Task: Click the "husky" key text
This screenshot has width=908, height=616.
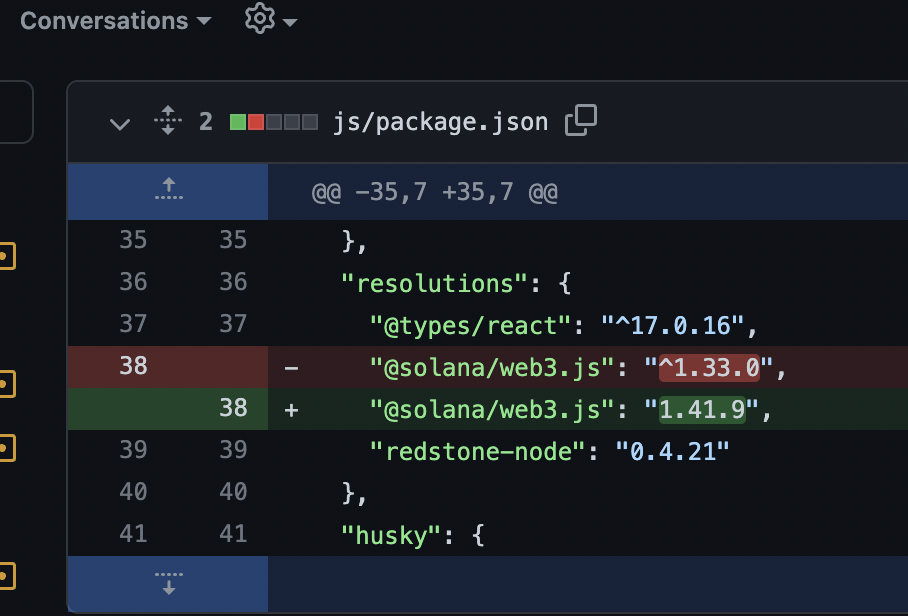Action: (x=391, y=536)
